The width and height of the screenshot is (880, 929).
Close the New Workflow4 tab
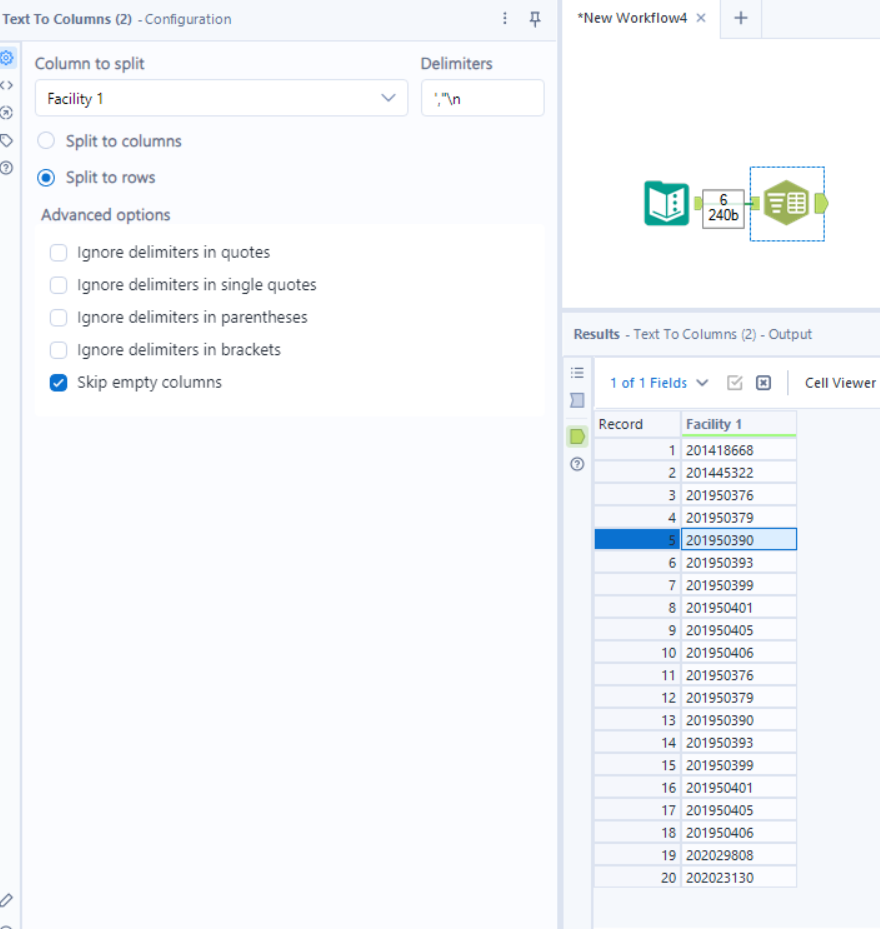(701, 18)
